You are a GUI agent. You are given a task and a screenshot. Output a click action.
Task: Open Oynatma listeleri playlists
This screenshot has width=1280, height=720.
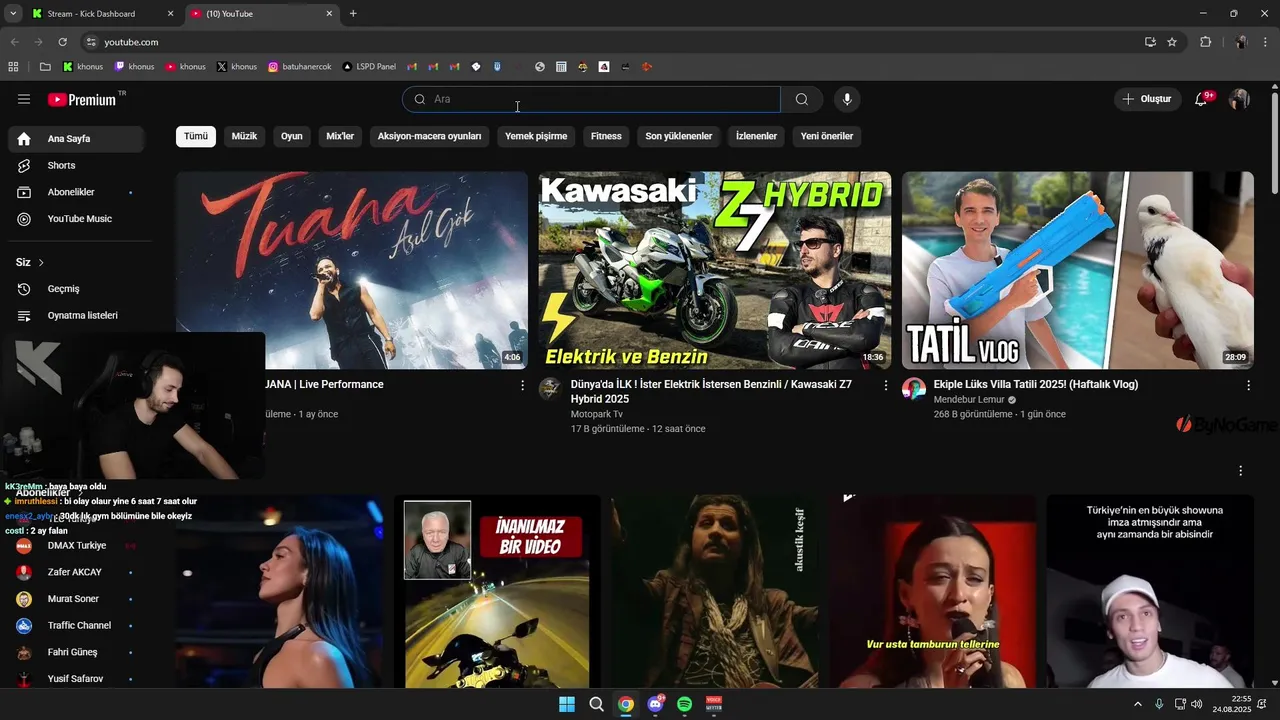click(76, 315)
